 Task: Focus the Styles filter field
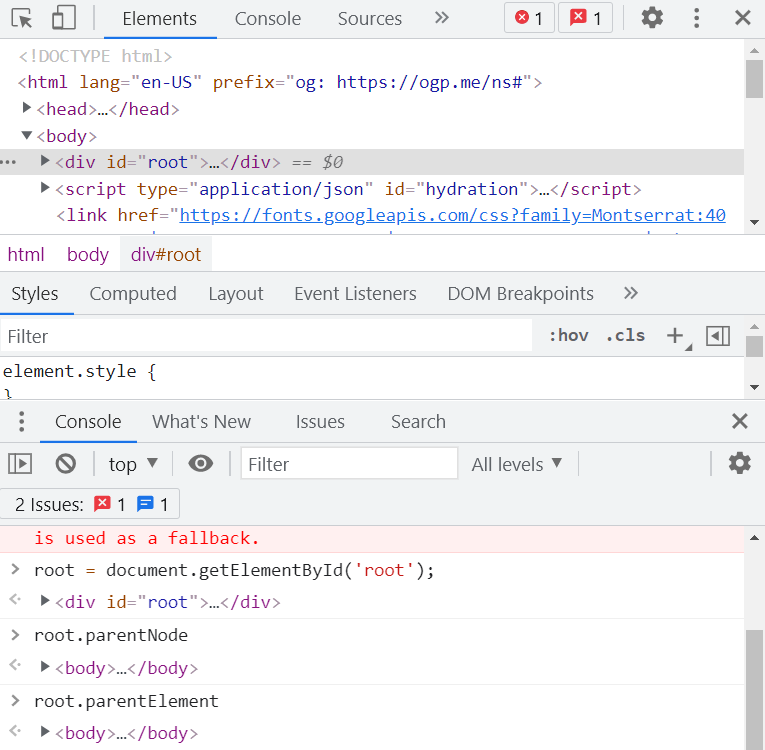[x=266, y=336]
